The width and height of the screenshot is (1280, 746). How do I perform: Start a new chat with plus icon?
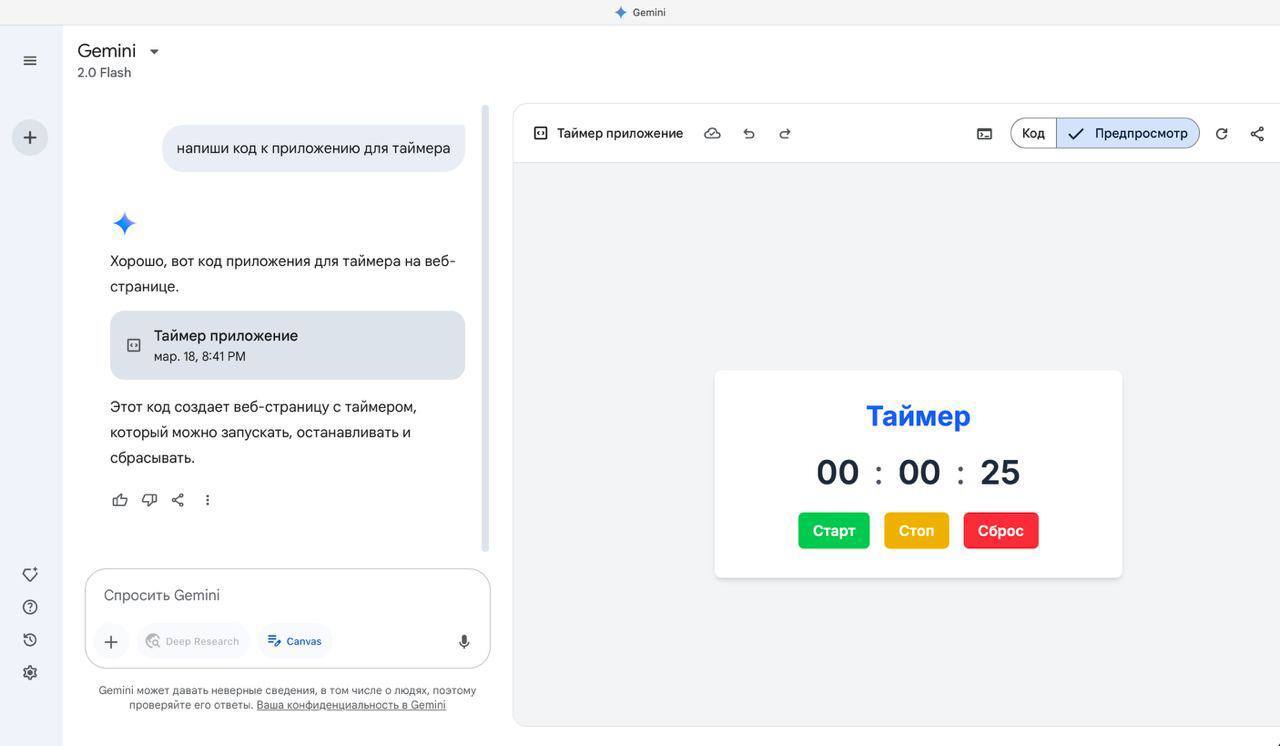click(30, 137)
